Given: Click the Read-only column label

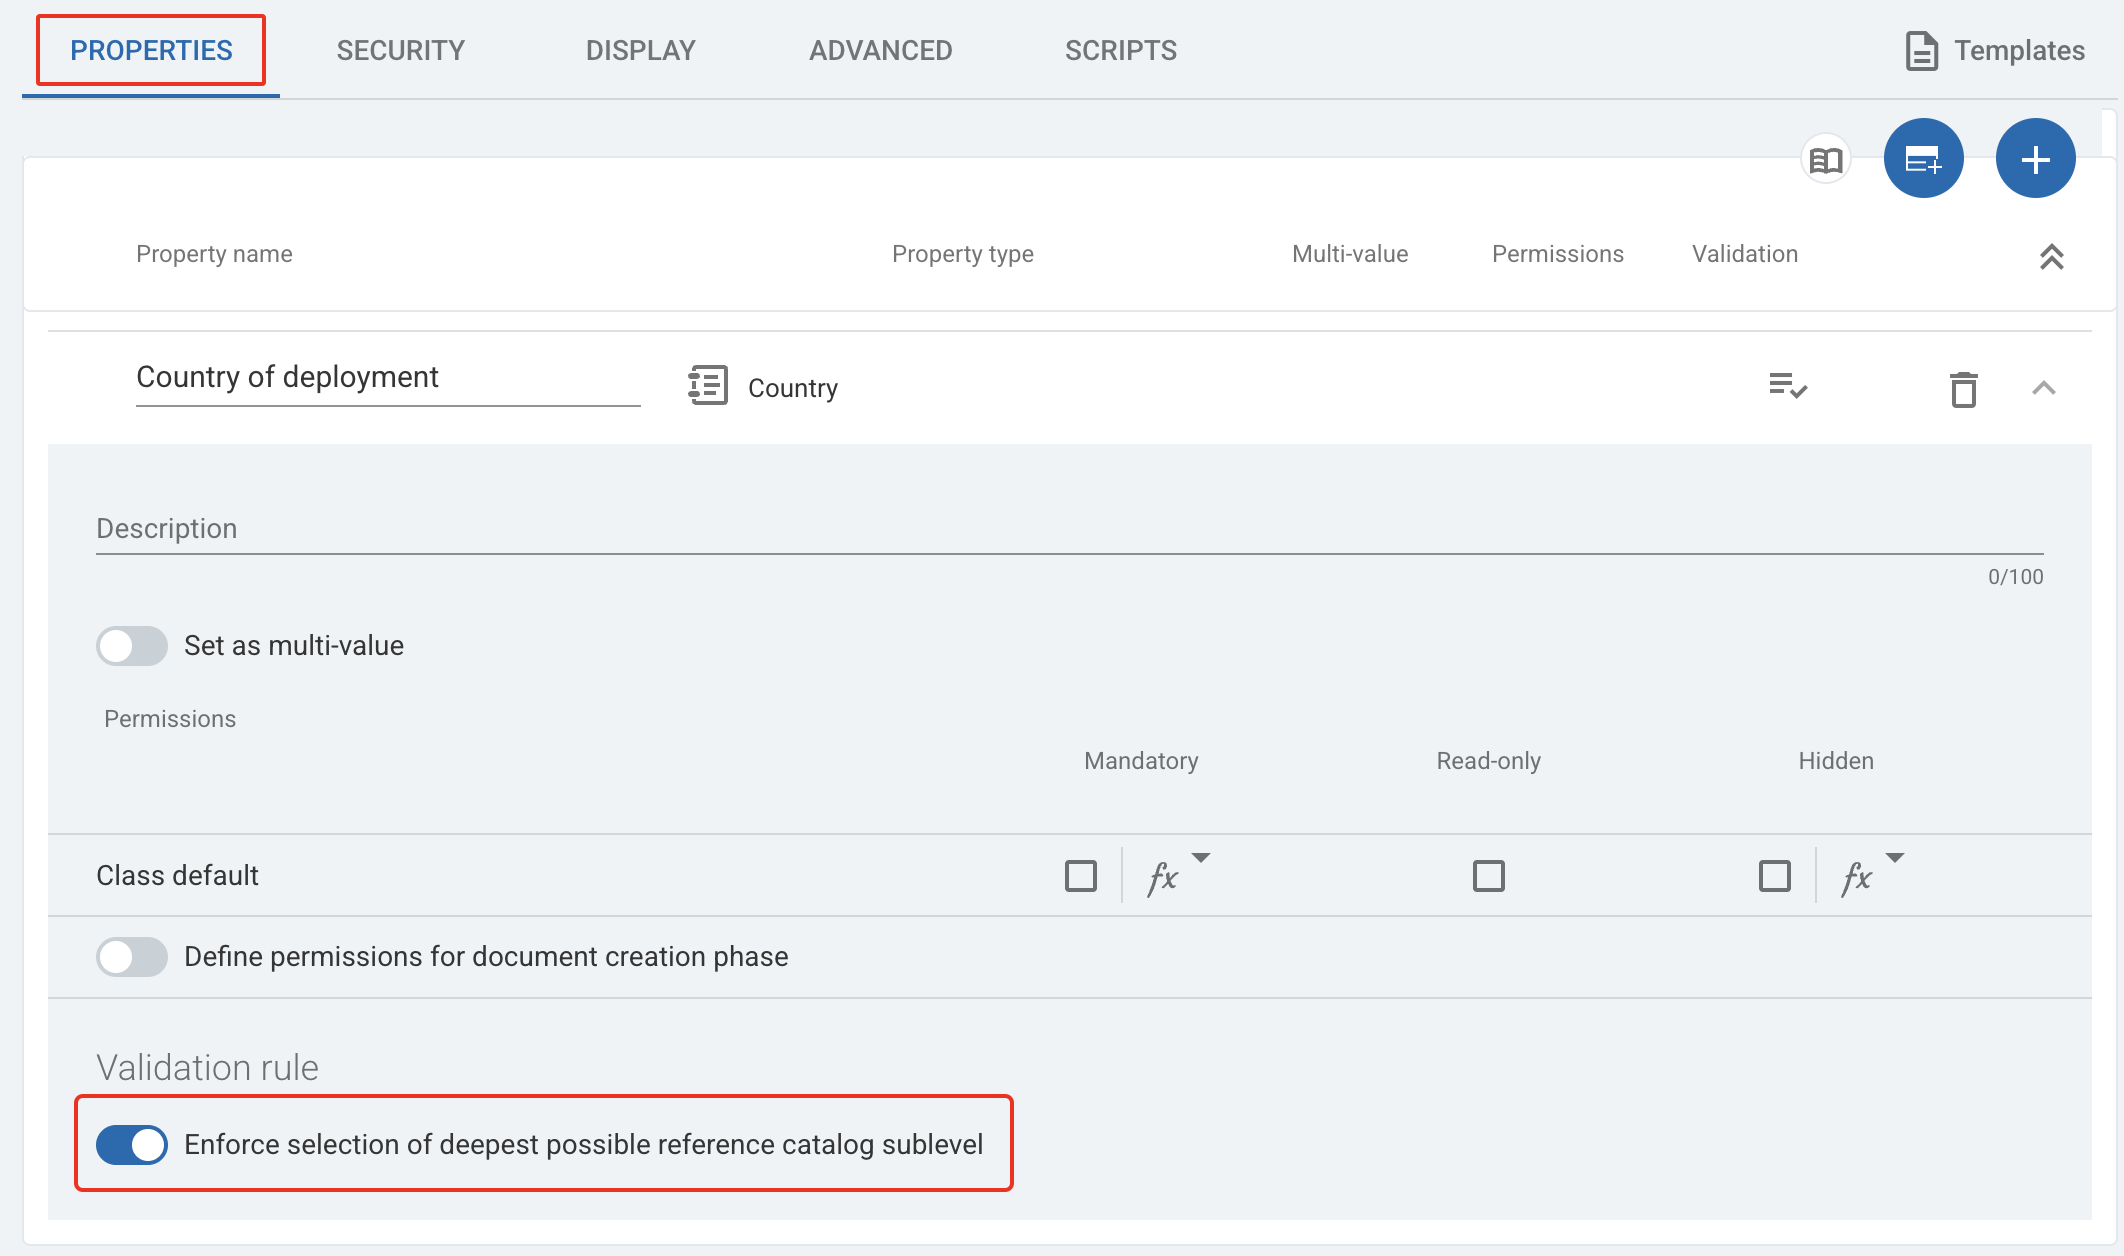Looking at the screenshot, I should coord(1489,761).
